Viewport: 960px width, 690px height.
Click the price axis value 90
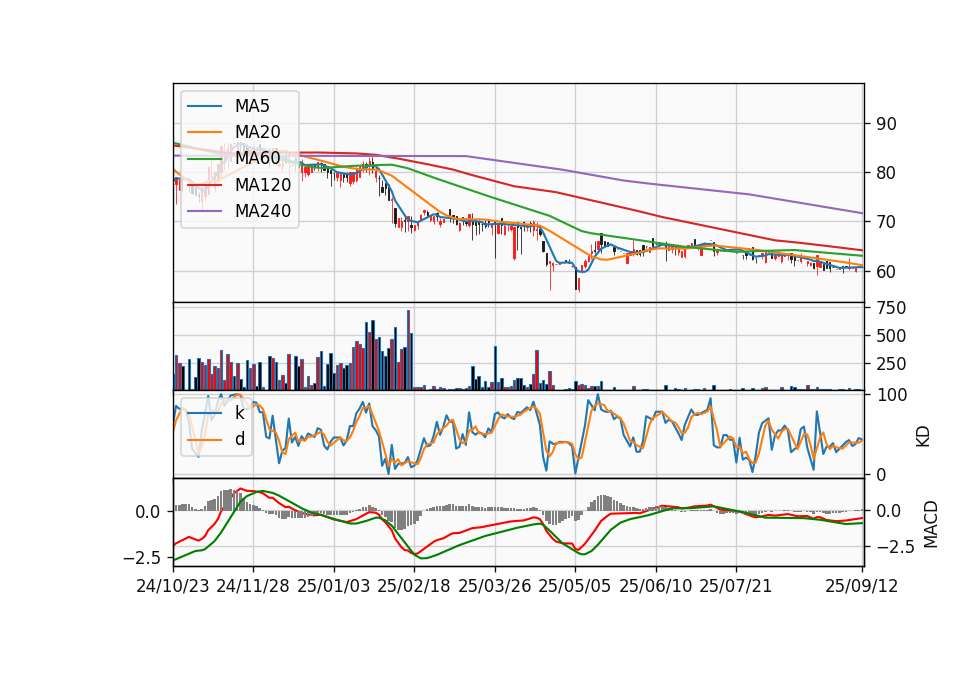[x=886, y=124]
